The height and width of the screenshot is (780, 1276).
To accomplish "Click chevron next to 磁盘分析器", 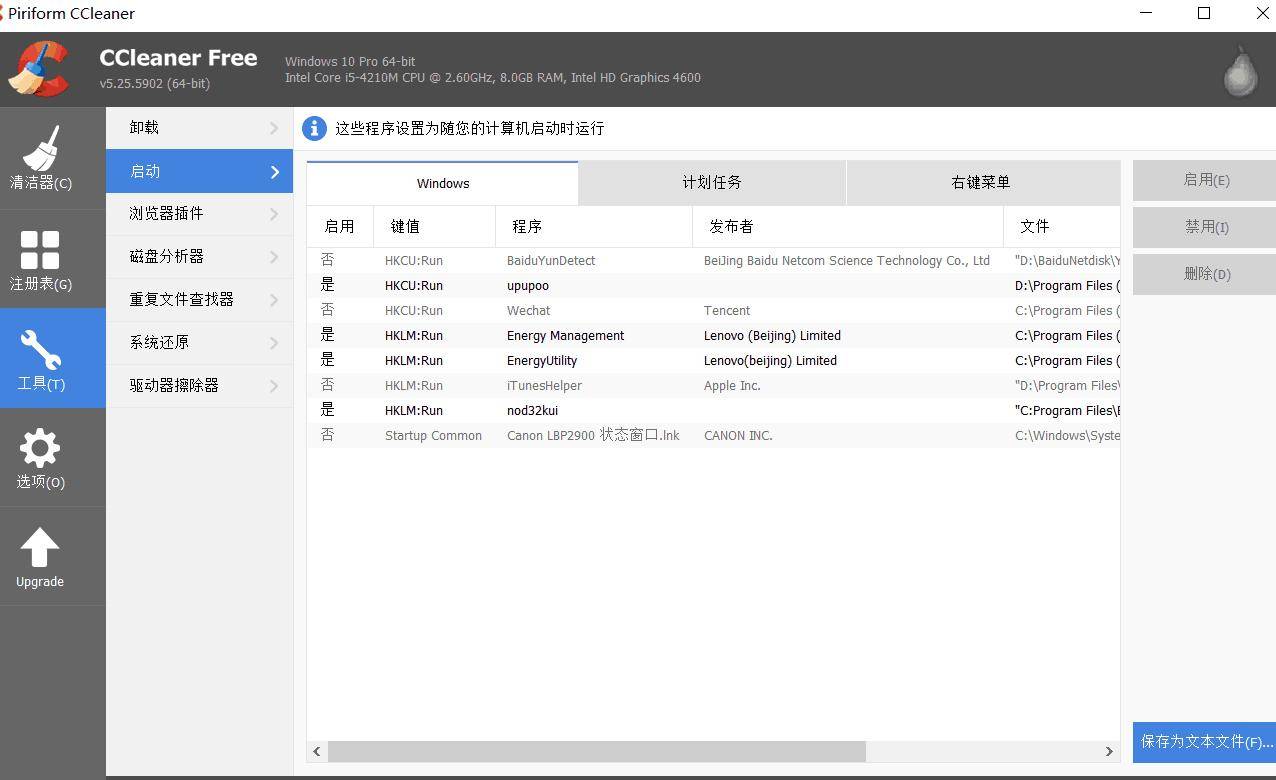I will [x=274, y=257].
